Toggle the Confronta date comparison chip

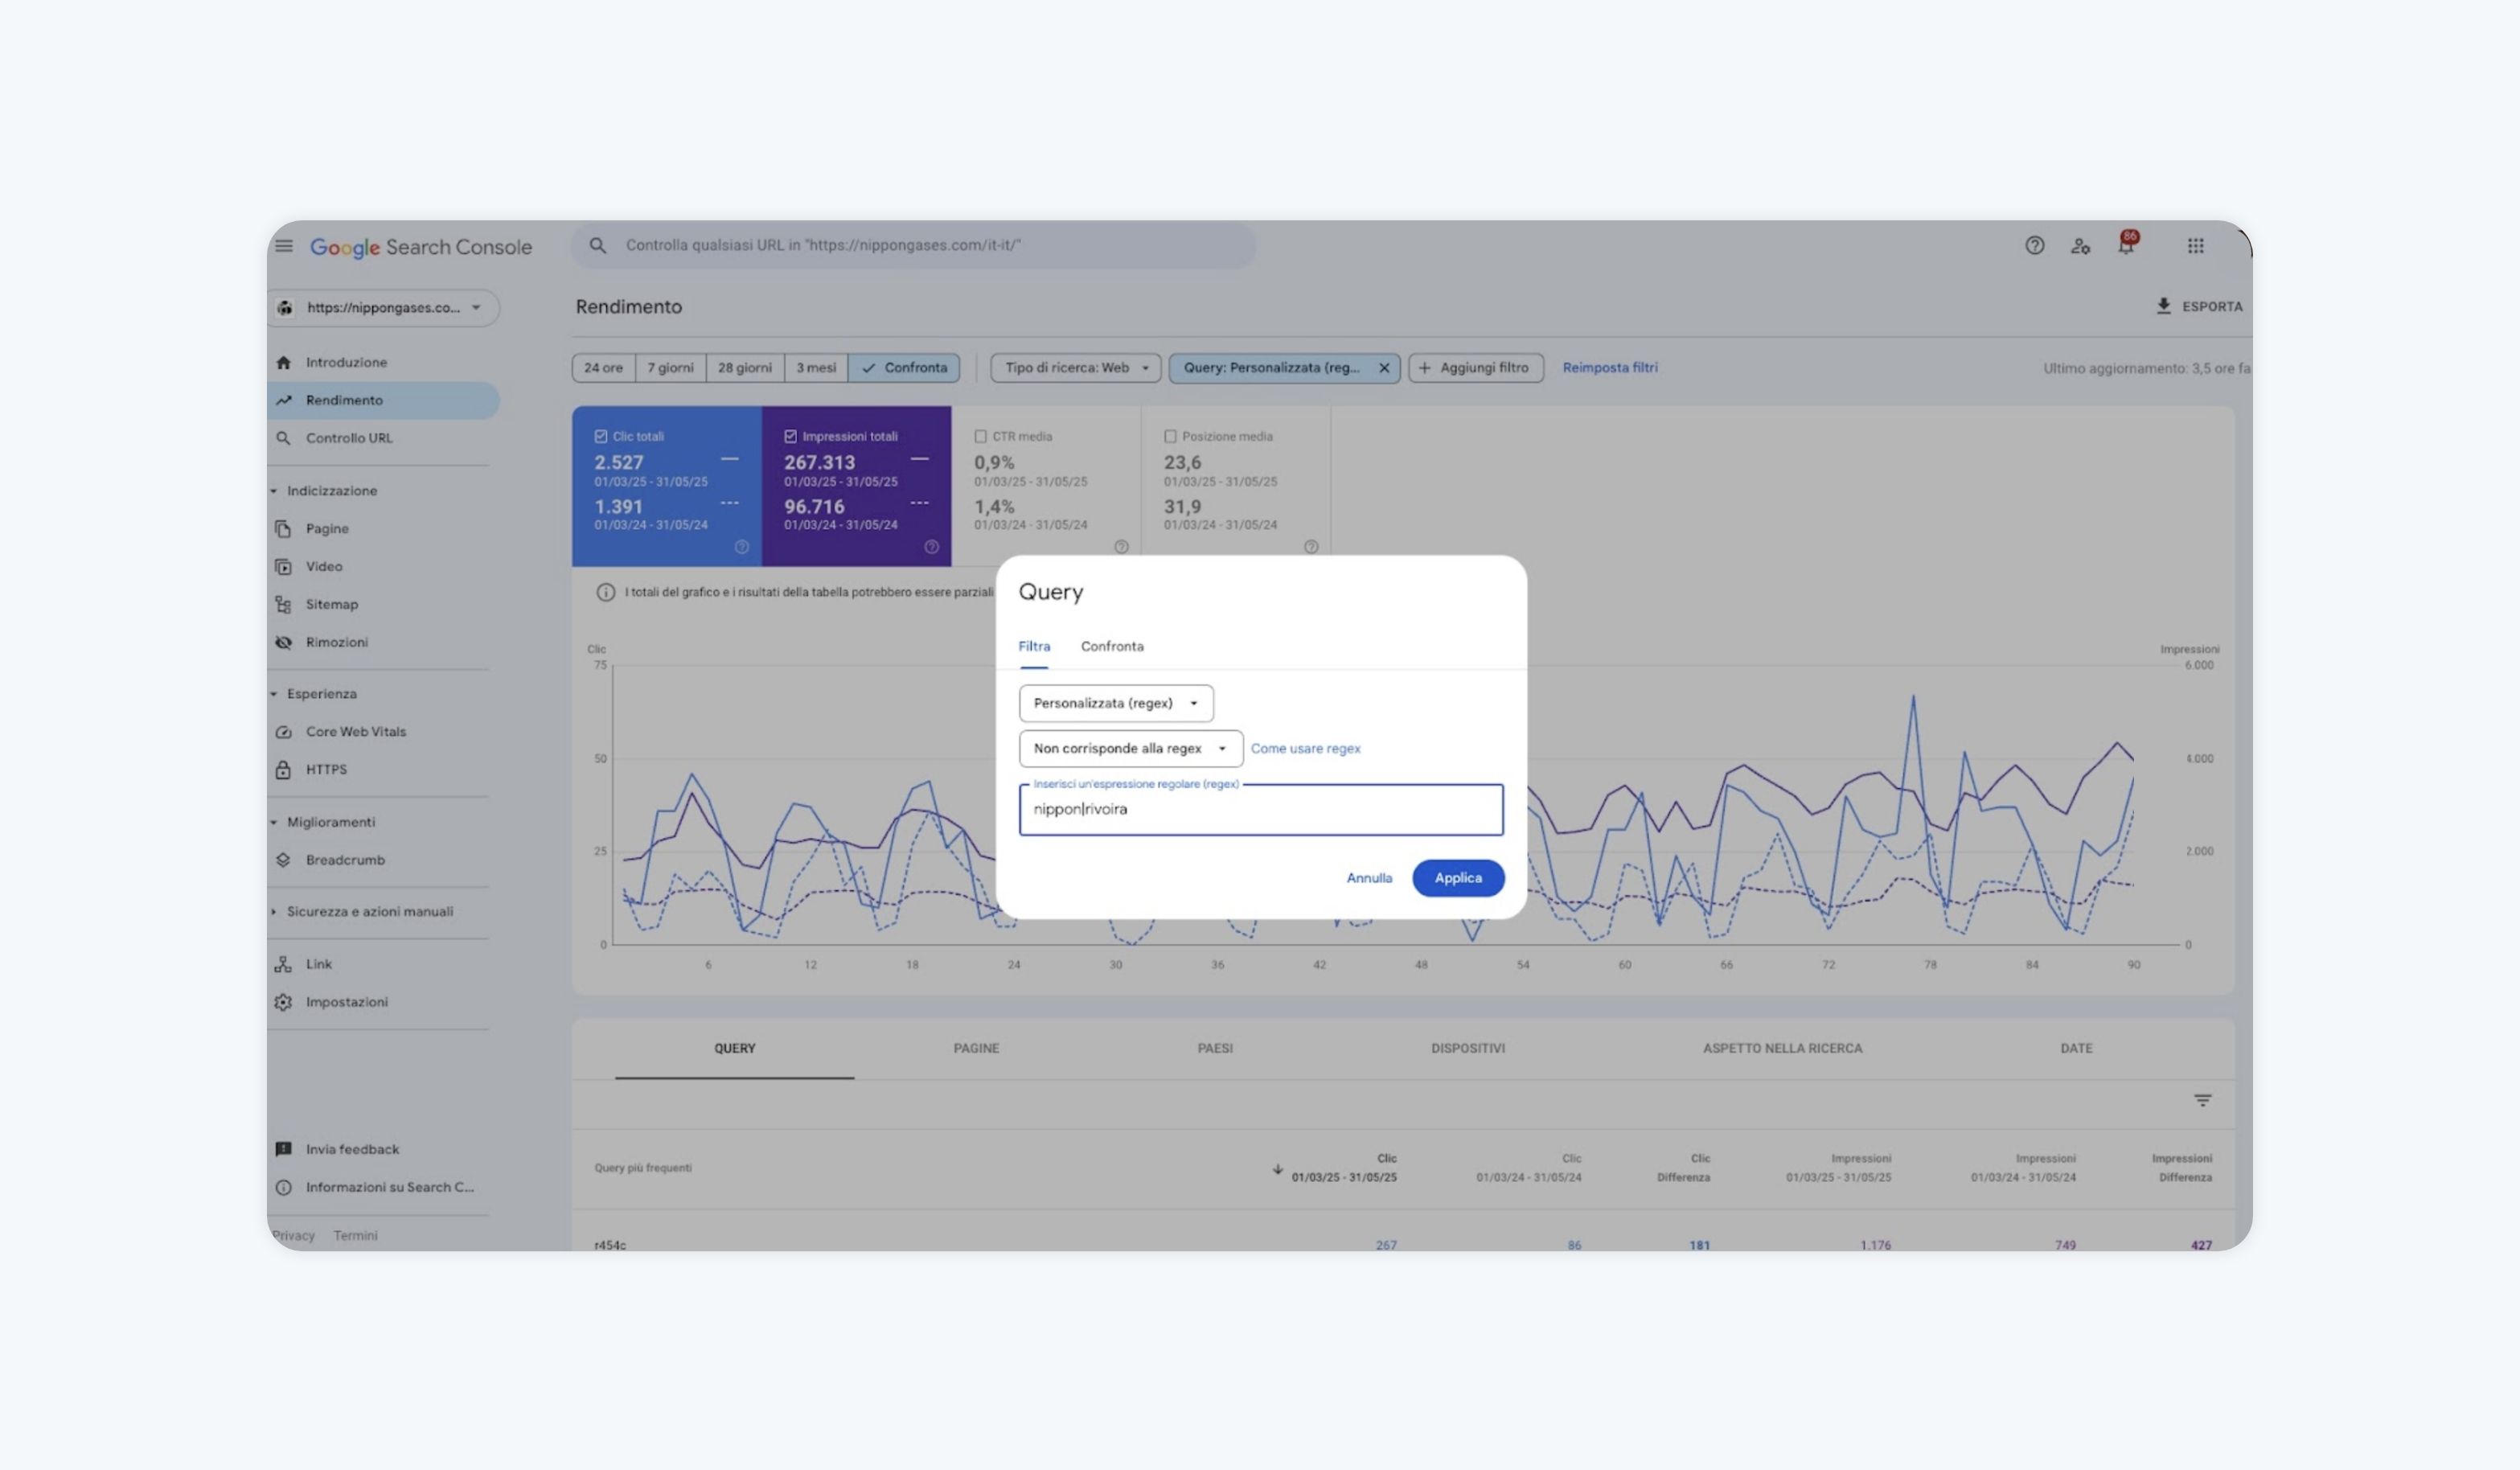pos(904,368)
